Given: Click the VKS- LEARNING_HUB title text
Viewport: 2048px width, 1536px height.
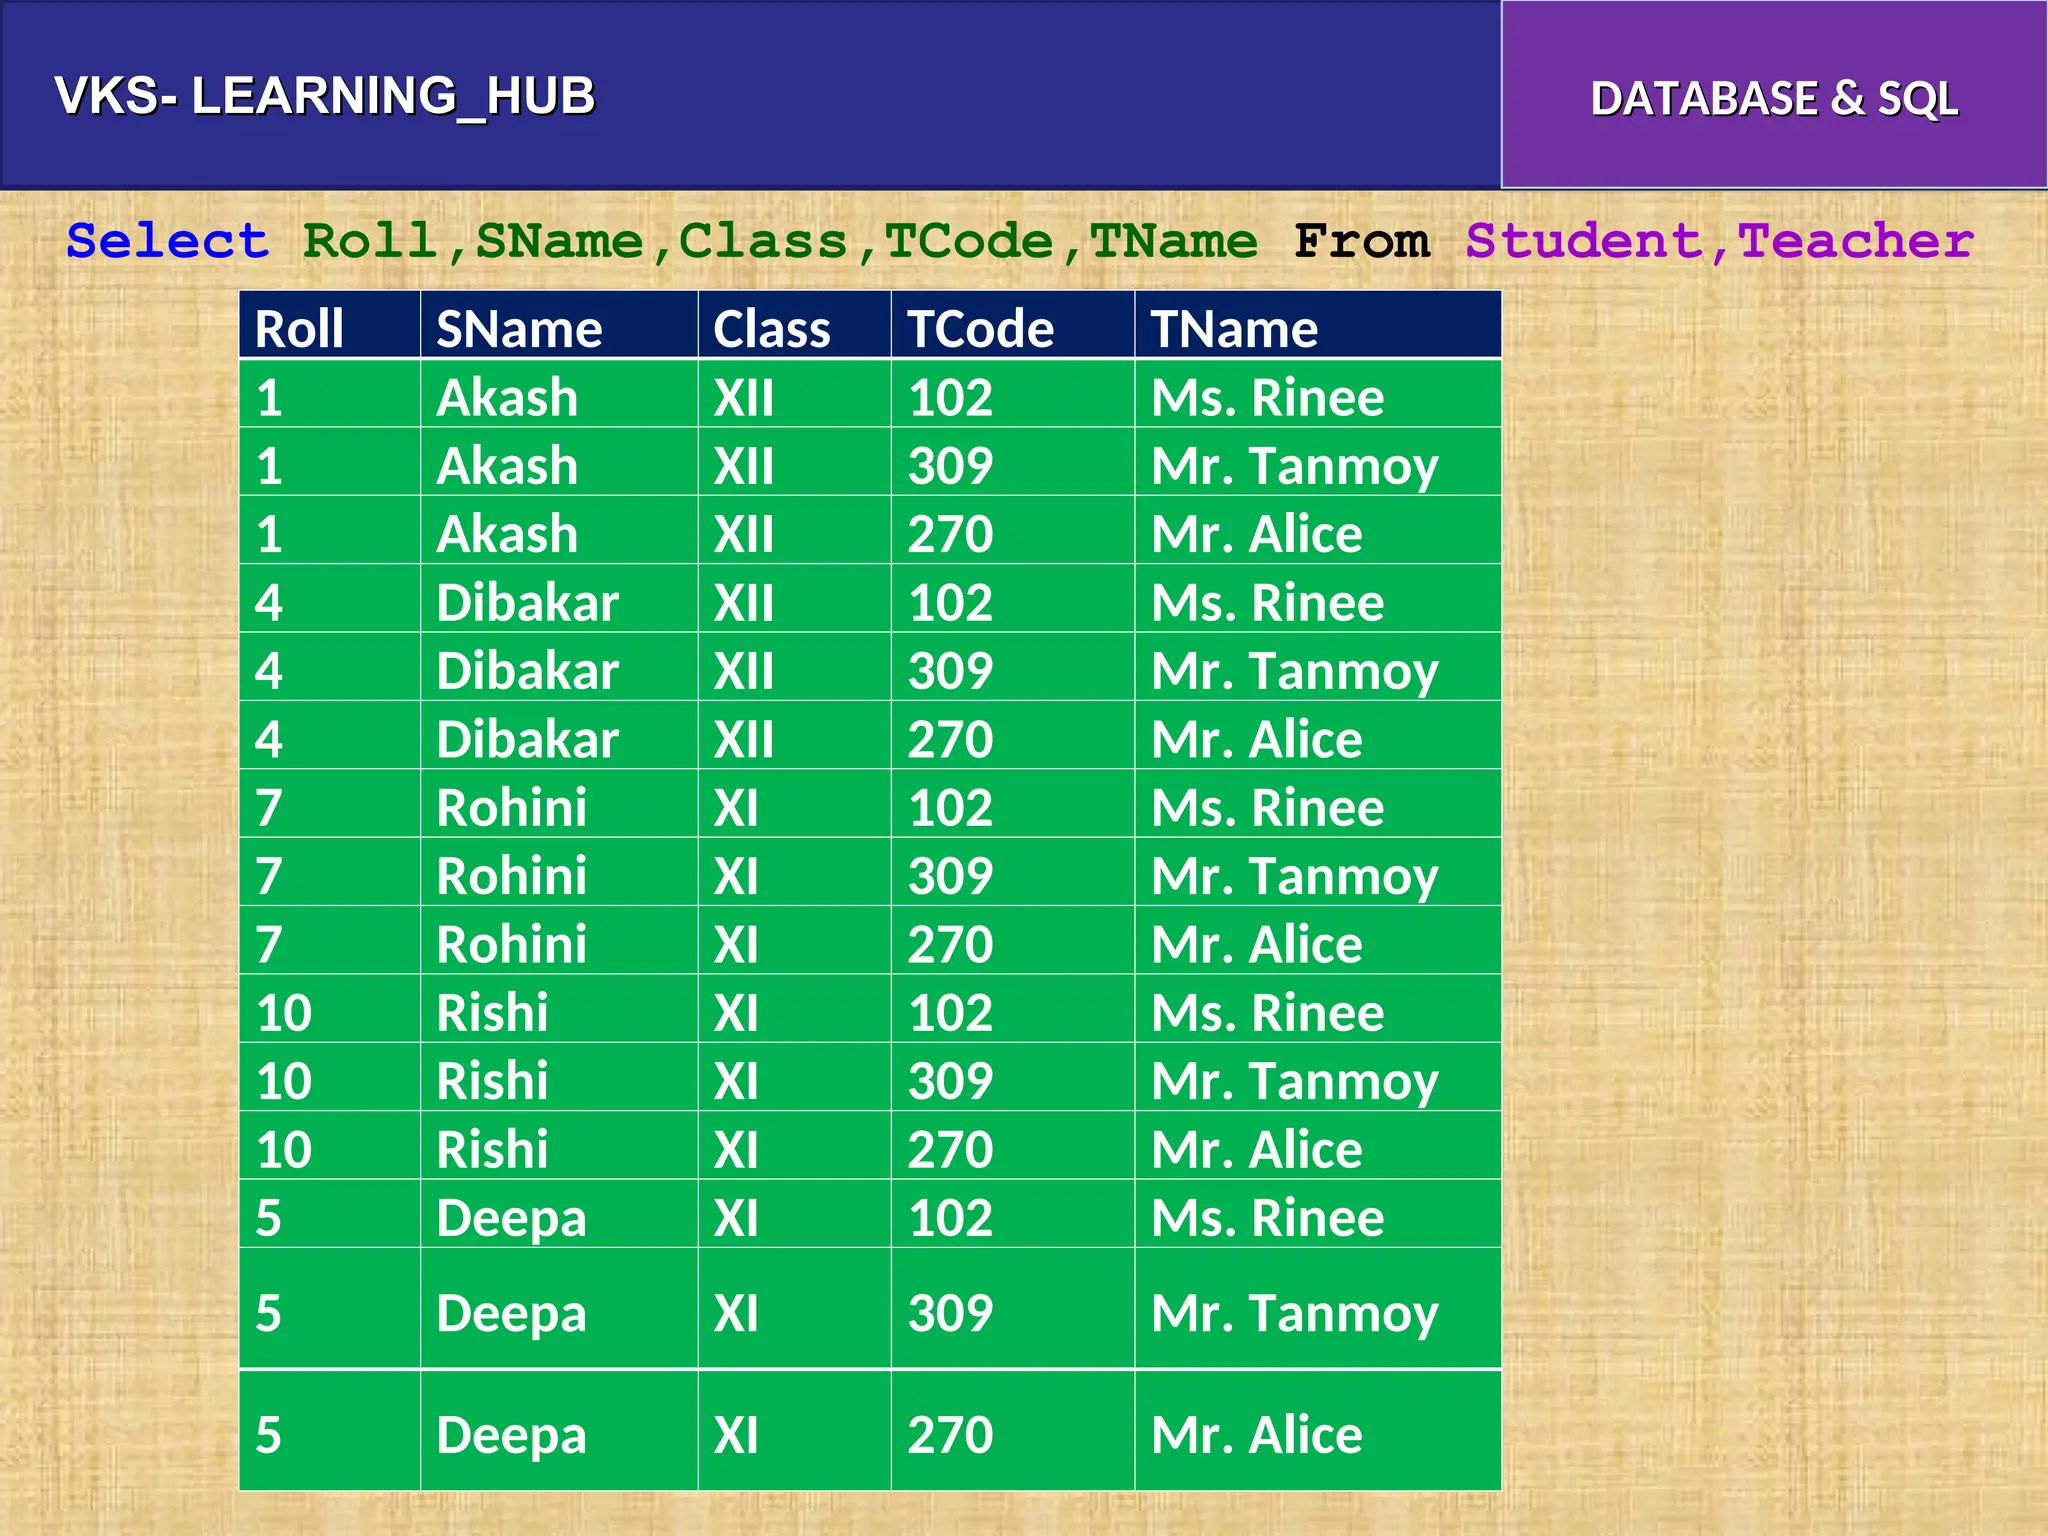Looking at the screenshot, I should (x=325, y=97).
